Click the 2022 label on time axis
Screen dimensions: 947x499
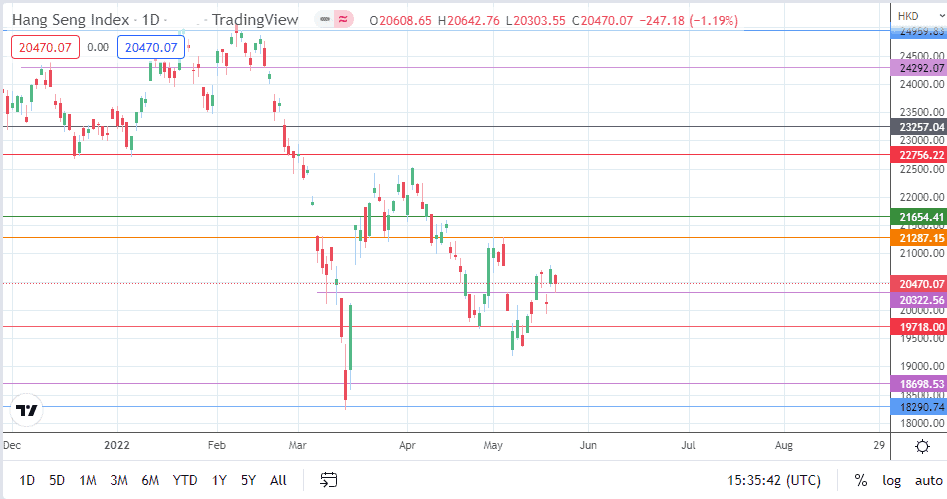click(x=117, y=445)
